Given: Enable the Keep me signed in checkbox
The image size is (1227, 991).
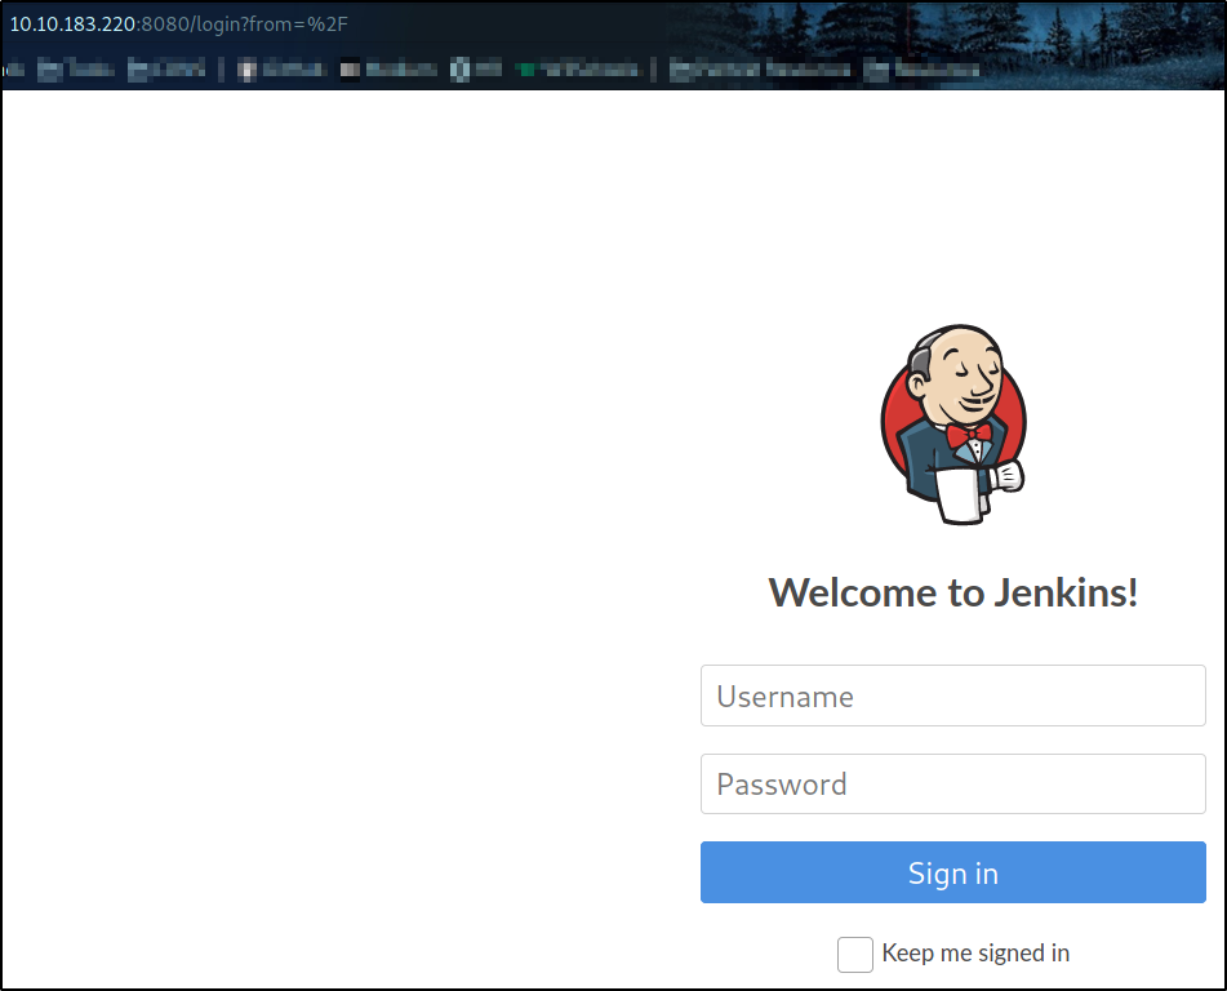Looking at the screenshot, I should click(x=855, y=954).
